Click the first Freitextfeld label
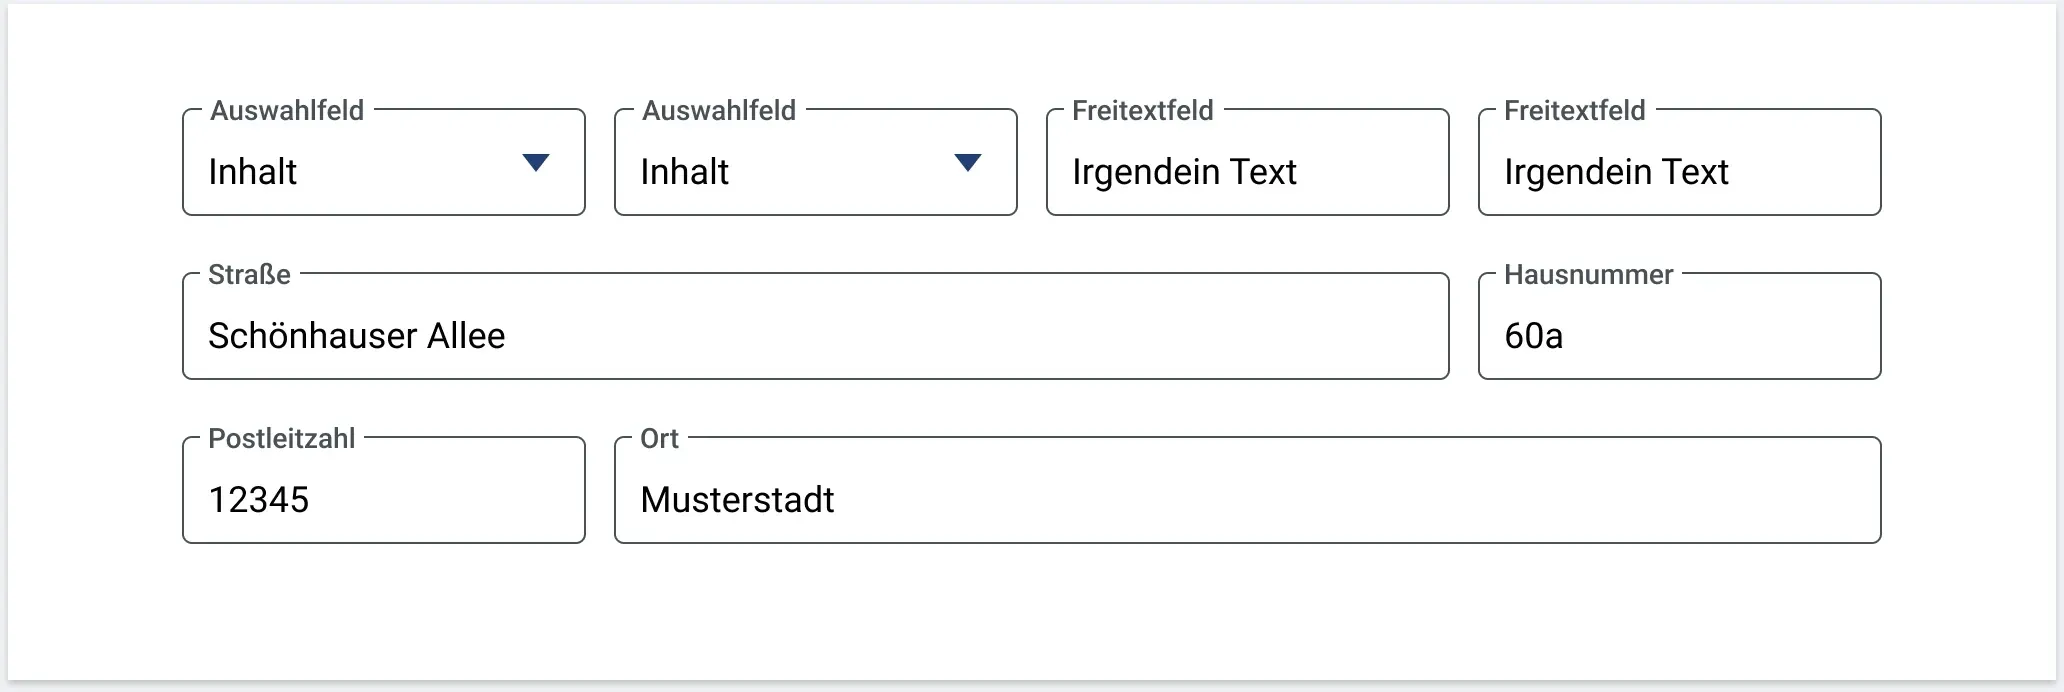Screen dimensions: 2064x692 coord(1142,110)
